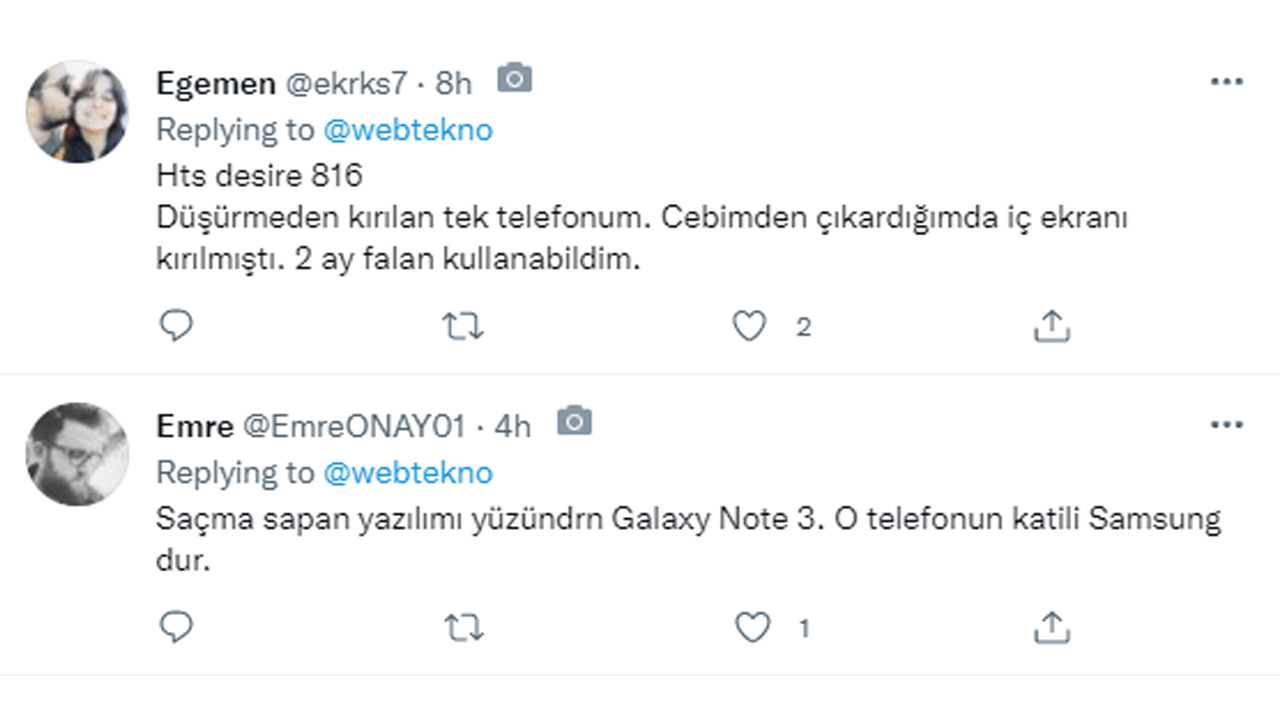
Task: Like Emre's tweet with the heart icon
Action: pyautogui.click(x=749, y=628)
